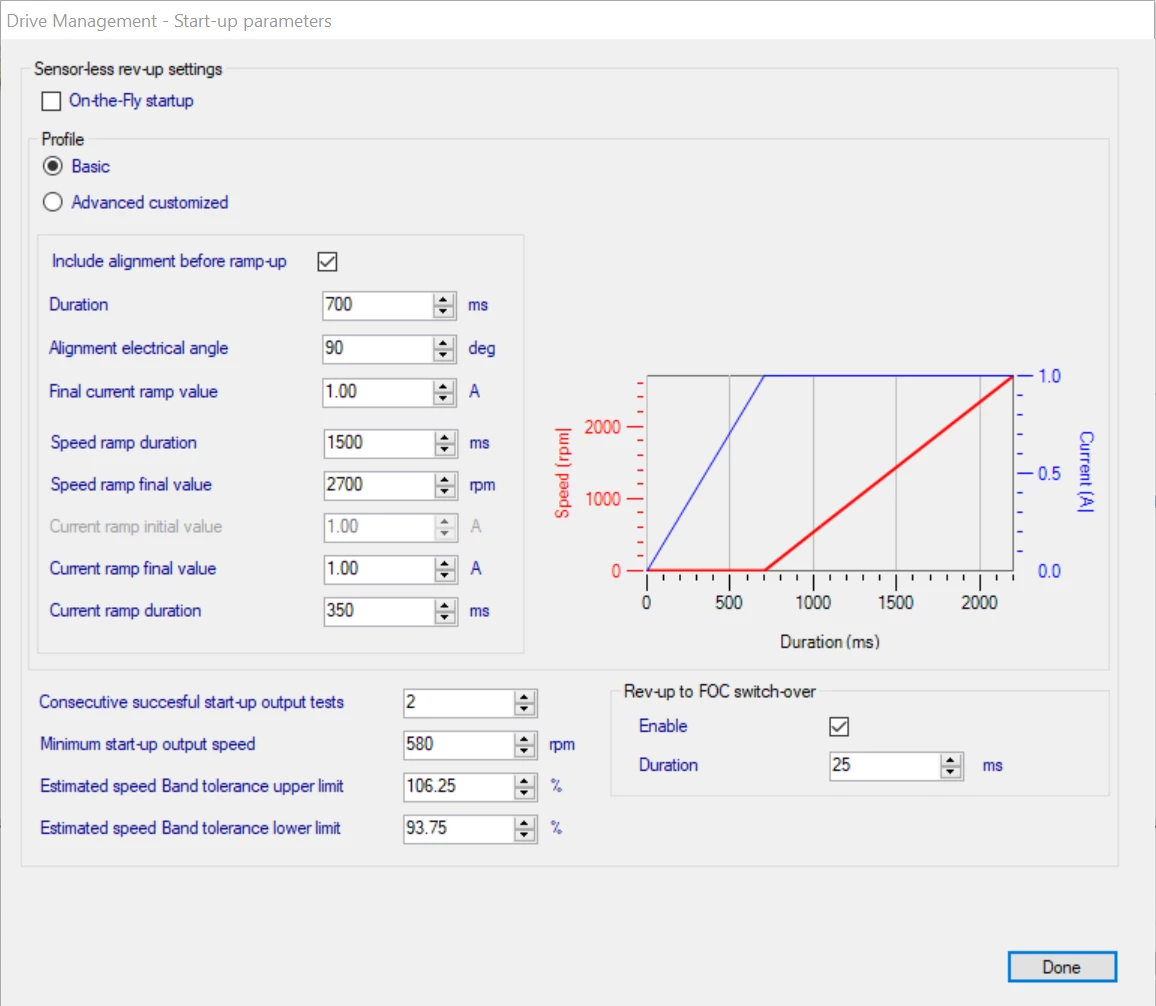Click the Final current ramp value field
This screenshot has width=1156, height=1006.
pos(377,392)
